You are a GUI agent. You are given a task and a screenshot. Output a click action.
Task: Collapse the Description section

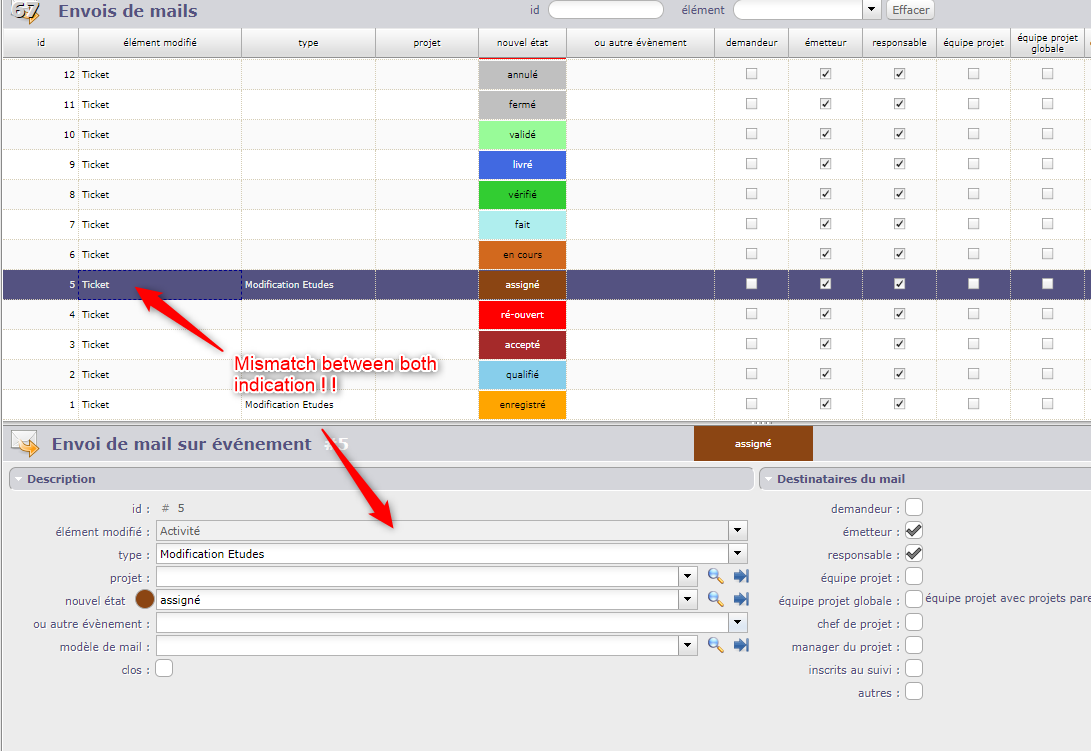tap(19, 479)
